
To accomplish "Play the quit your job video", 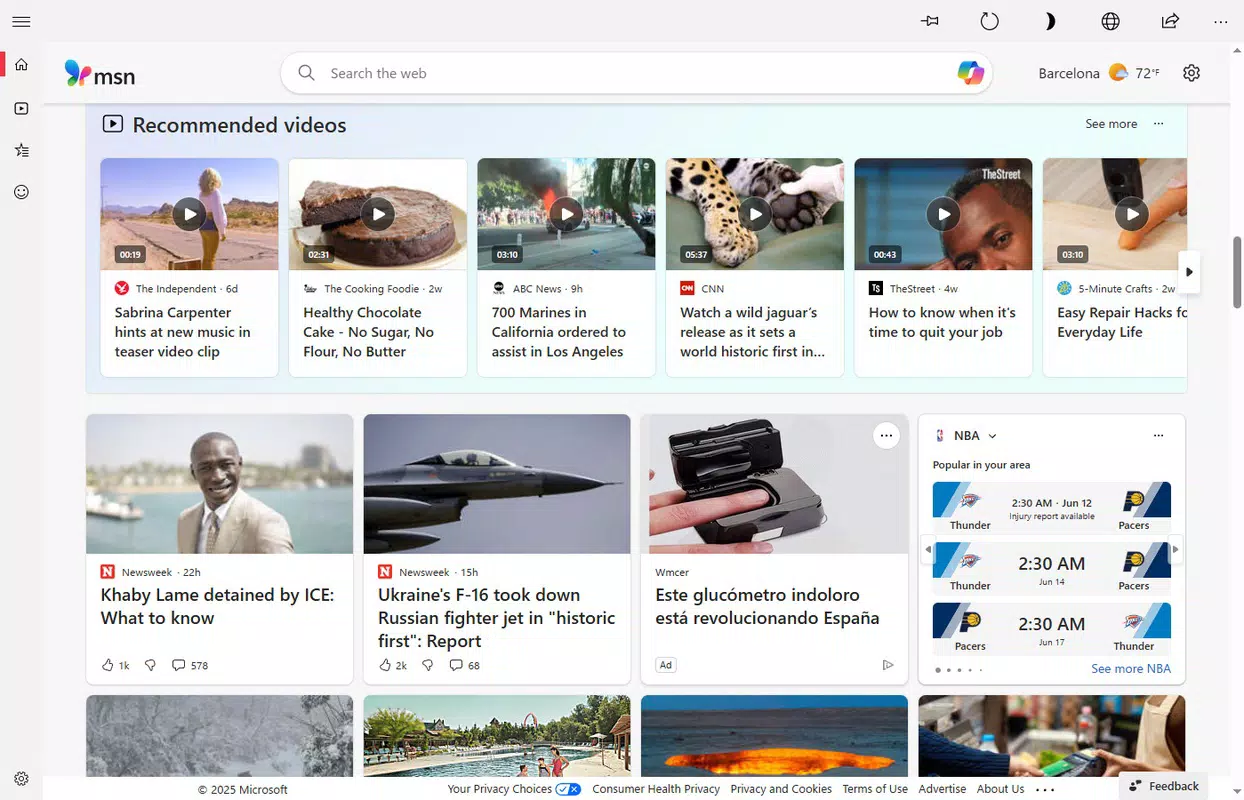I will point(943,214).
